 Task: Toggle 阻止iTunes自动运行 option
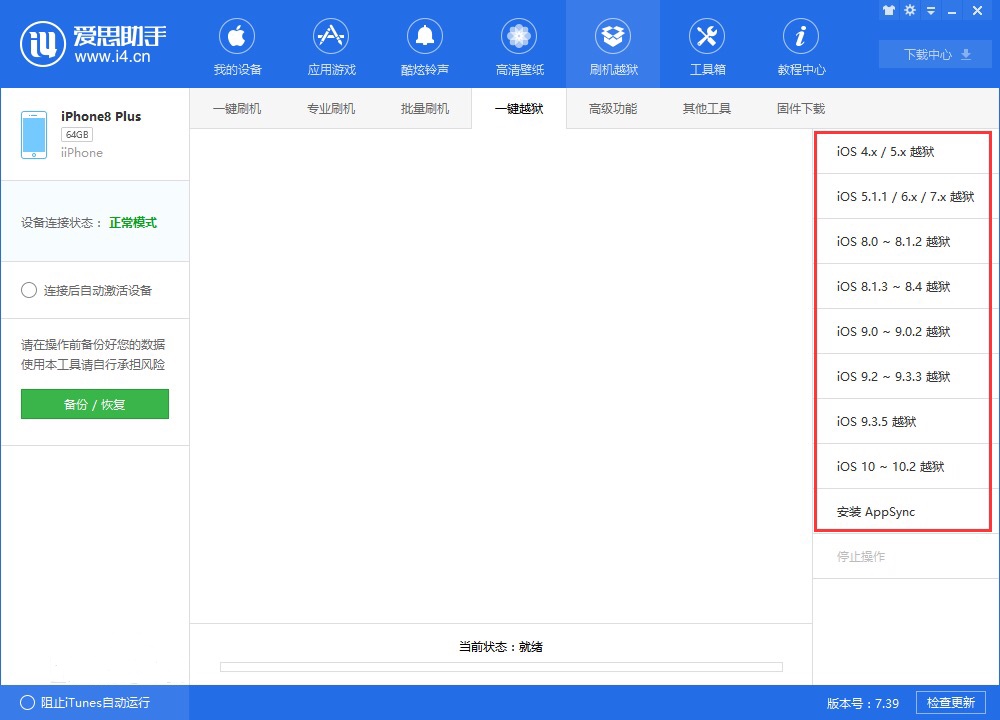pyautogui.click(x=27, y=703)
